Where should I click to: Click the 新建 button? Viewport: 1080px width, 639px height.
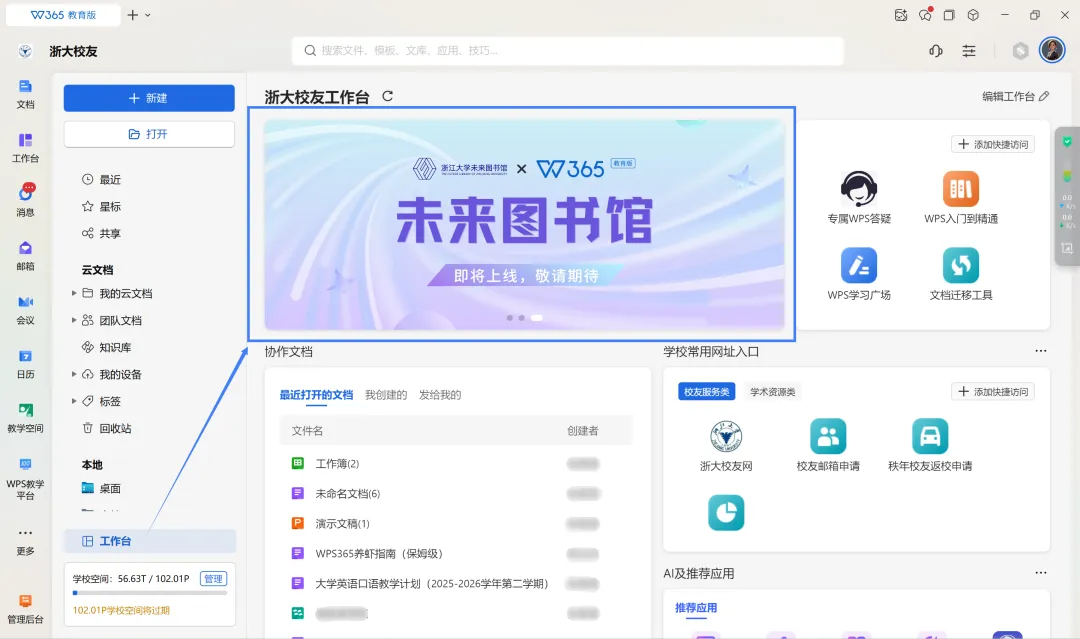pos(149,98)
